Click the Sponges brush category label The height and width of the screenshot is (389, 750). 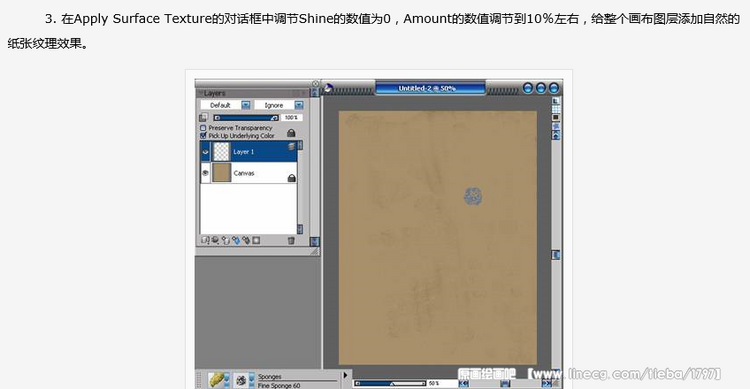pos(269,377)
